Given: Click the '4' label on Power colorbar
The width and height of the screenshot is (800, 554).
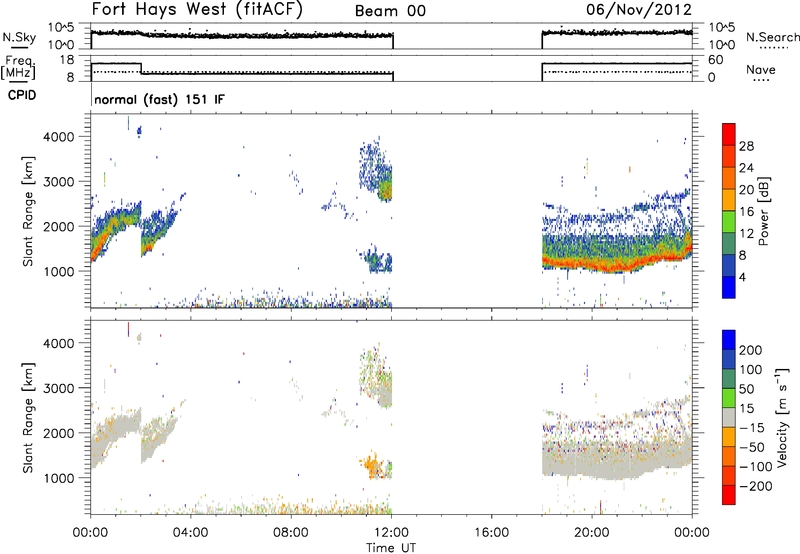Looking at the screenshot, I should pos(743,277).
